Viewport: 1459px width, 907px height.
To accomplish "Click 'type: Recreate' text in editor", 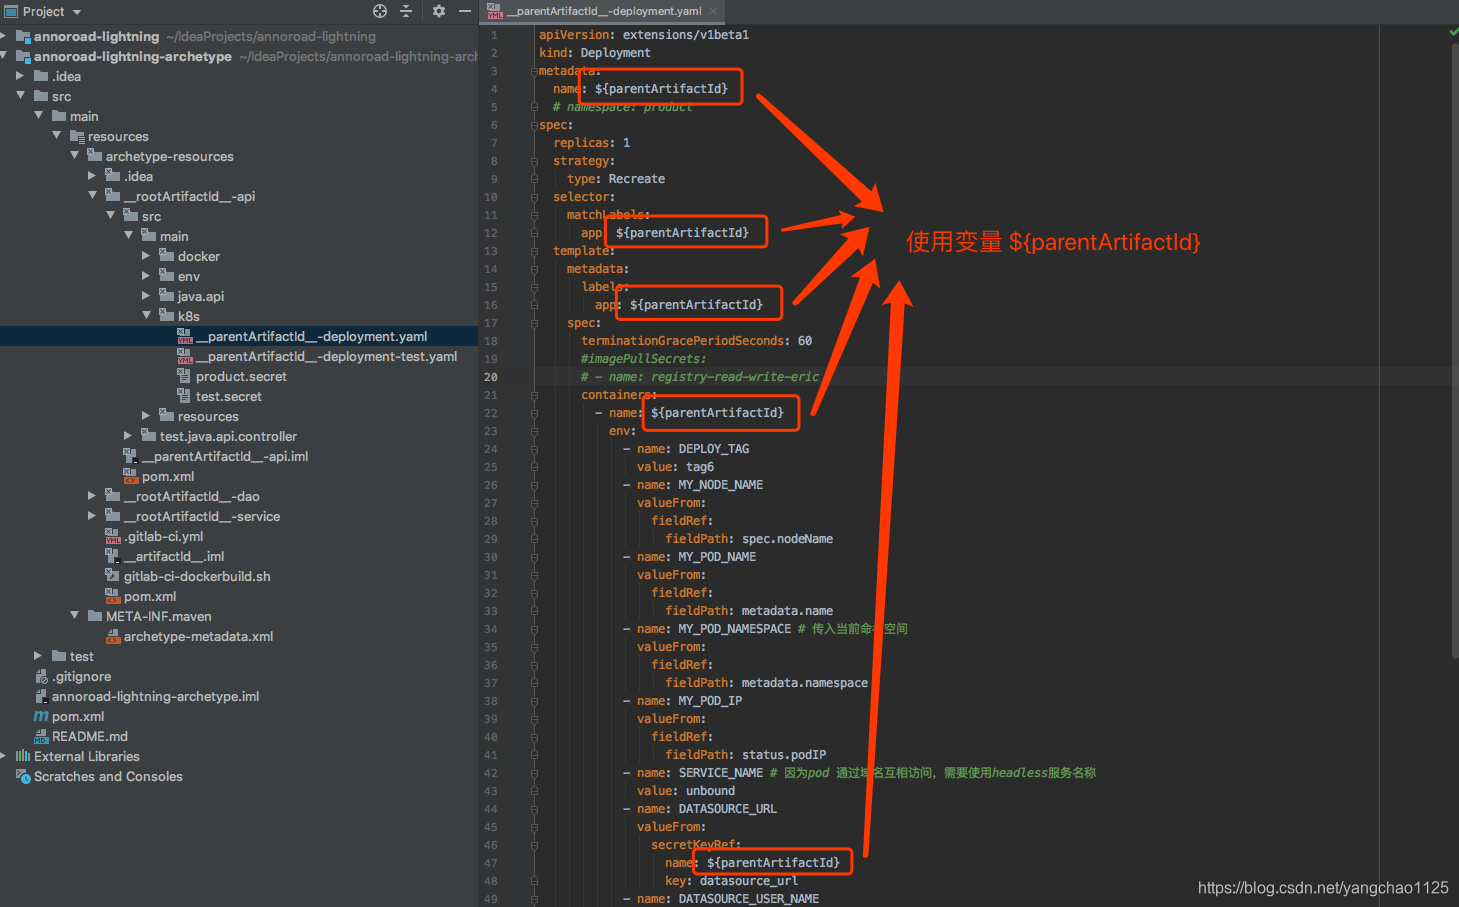I will (x=616, y=179).
